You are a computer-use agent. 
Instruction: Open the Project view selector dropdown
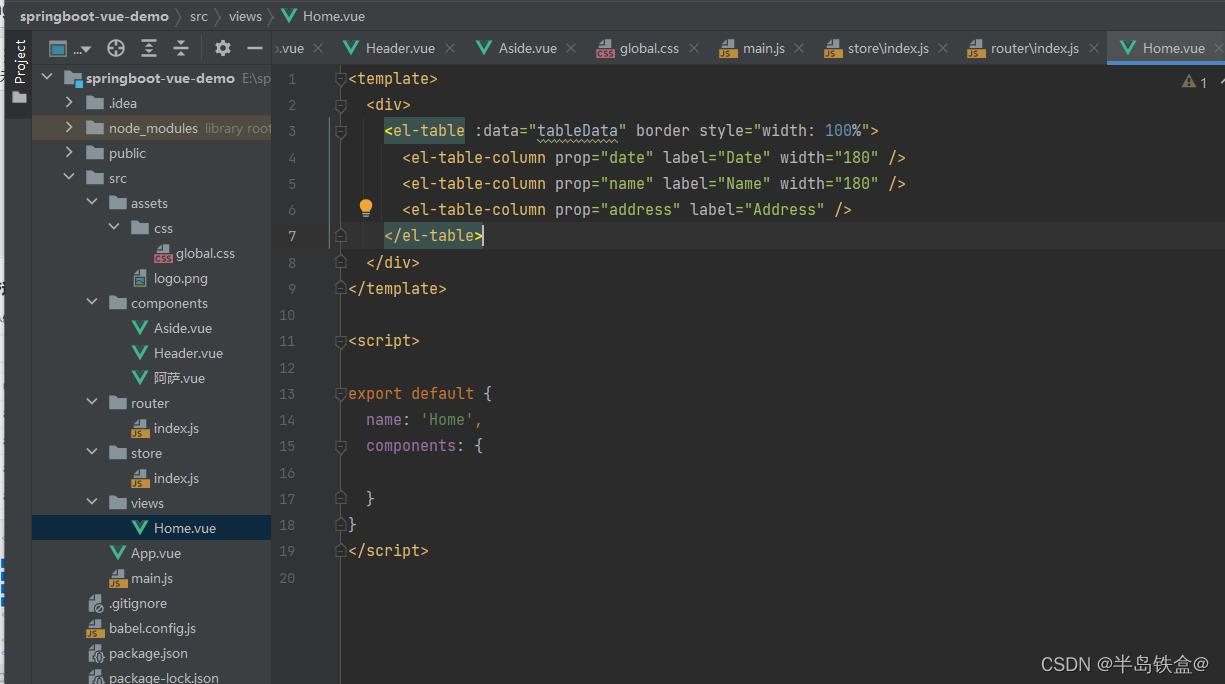coord(70,48)
